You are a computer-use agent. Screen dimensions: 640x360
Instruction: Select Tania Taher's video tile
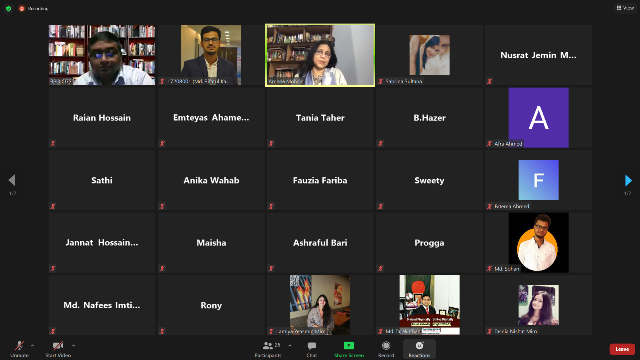tap(320, 118)
